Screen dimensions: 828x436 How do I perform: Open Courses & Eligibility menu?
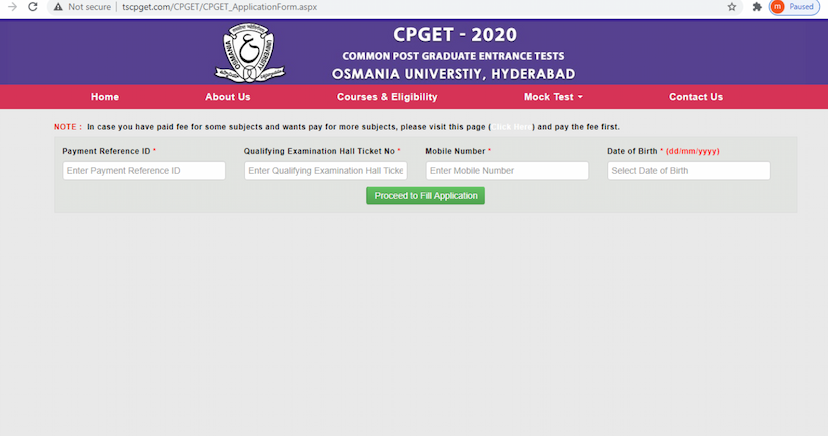[x=387, y=97]
